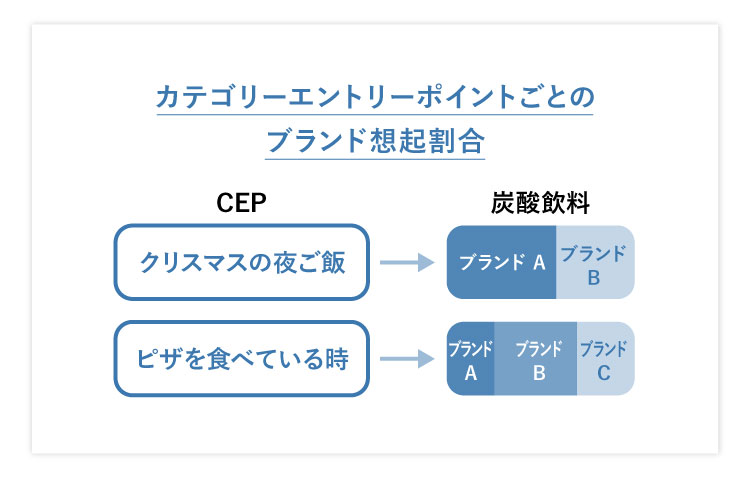Click the small ブランド A segment in bottom bar

[471, 358]
